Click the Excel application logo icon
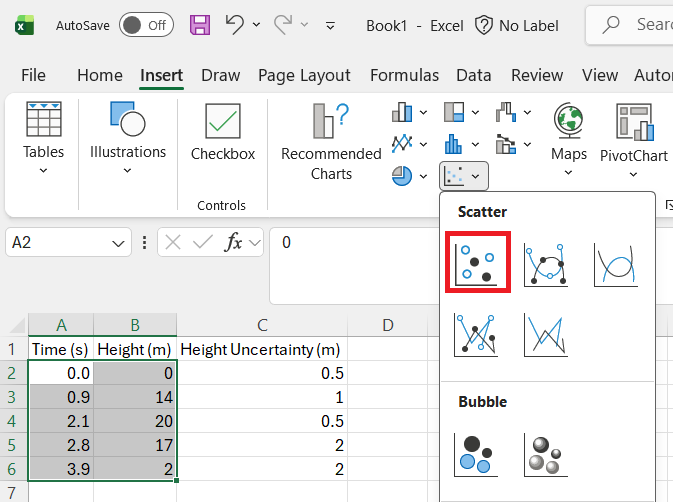 pos(25,25)
